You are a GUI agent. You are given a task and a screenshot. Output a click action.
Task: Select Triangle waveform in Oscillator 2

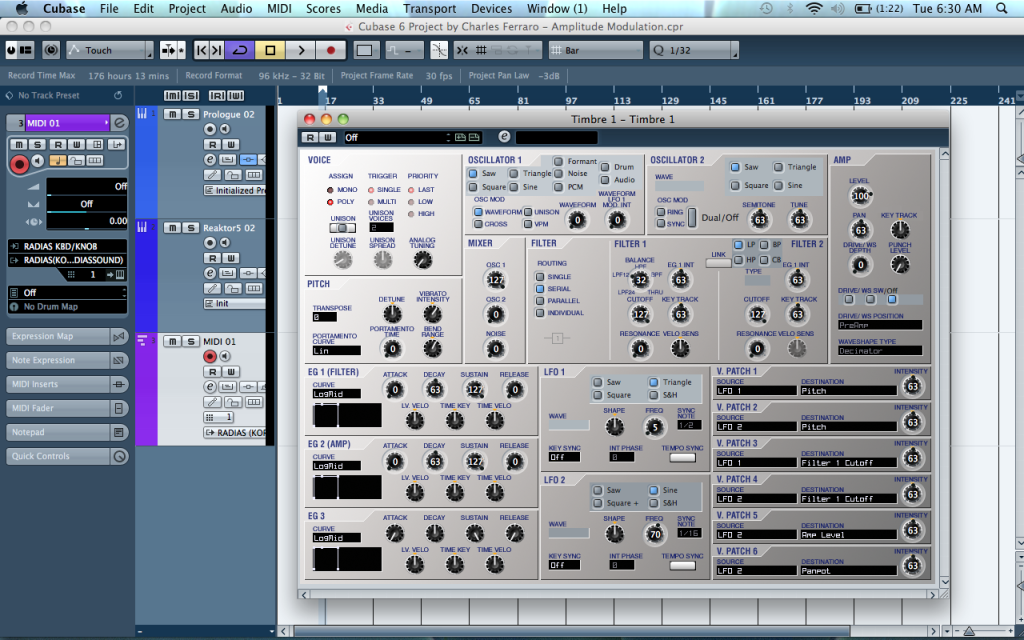tap(778, 167)
